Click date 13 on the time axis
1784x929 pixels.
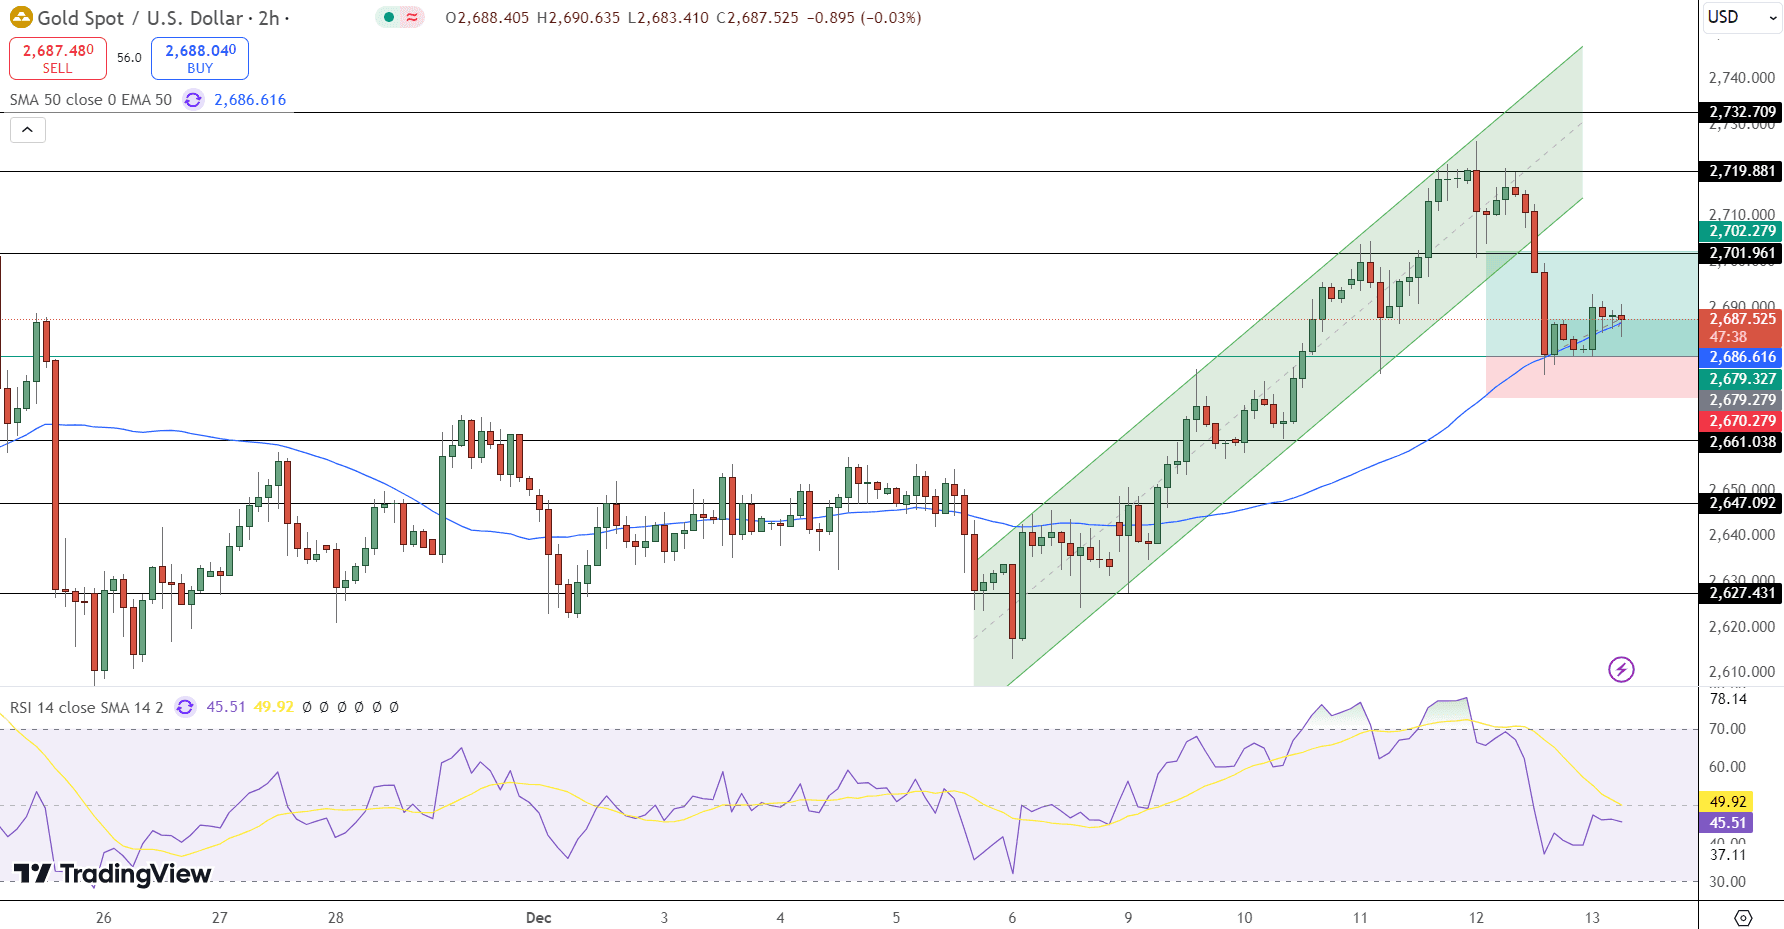(1592, 918)
